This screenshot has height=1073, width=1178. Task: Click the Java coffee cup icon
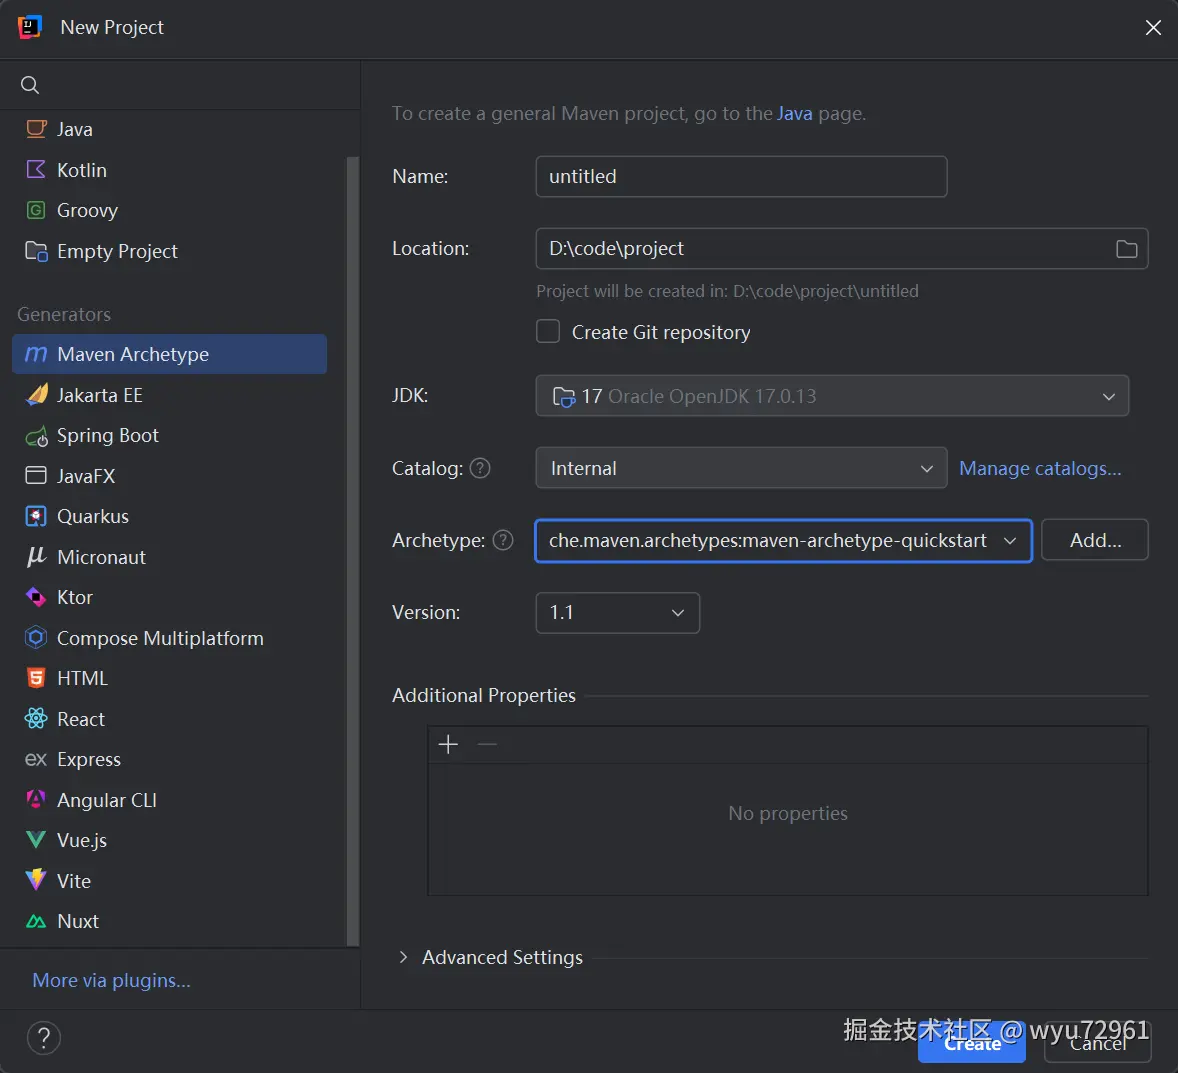click(36, 129)
